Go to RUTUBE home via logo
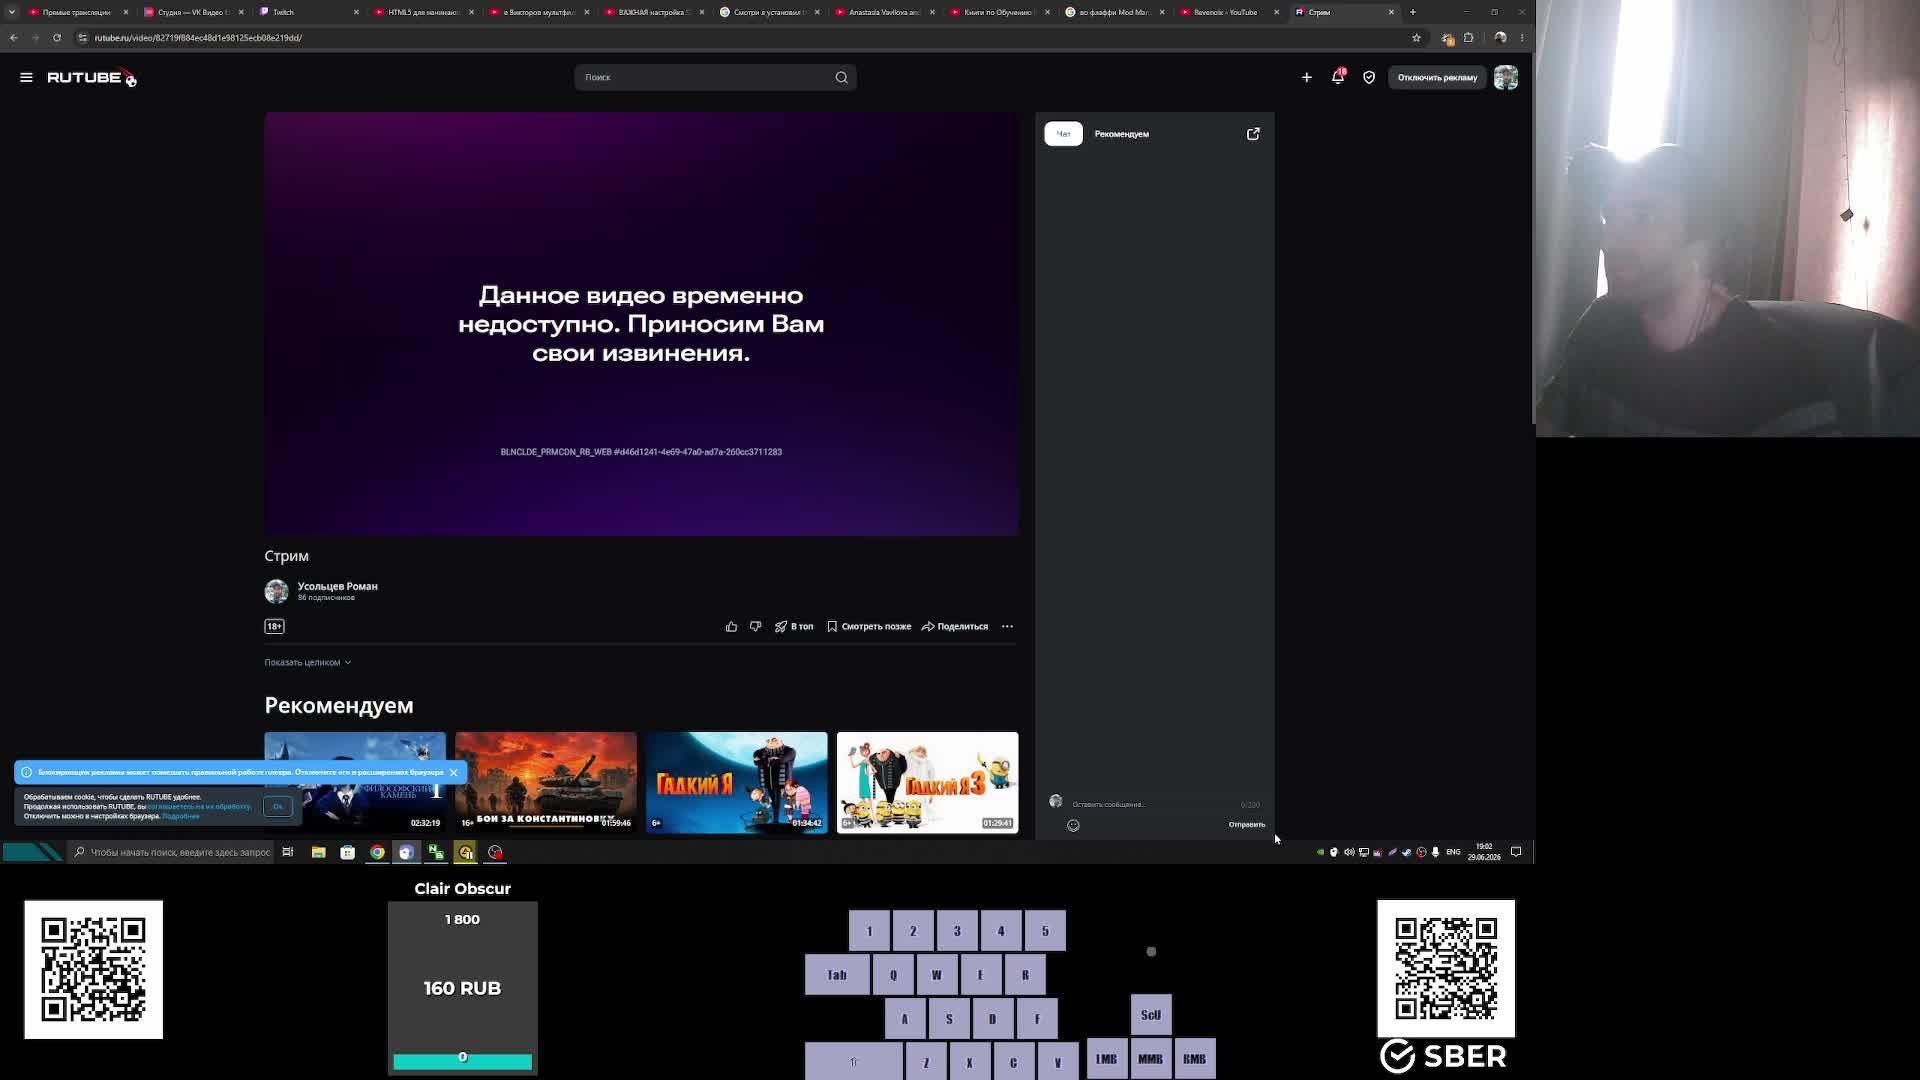The height and width of the screenshot is (1080, 1920). (90, 77)
